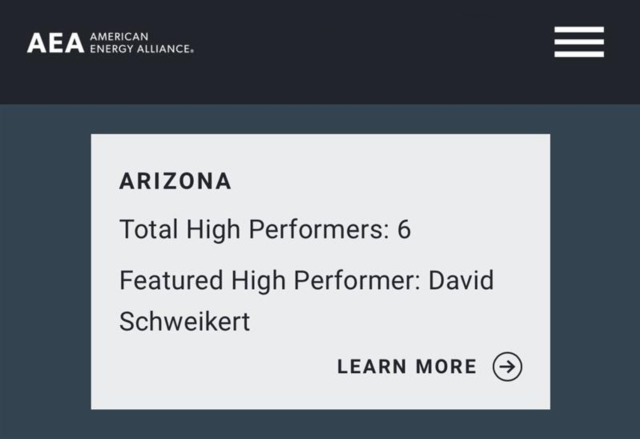The image size is (640, 439).
Task: Click the word Total on the Arizona card
Action: (x=147, y=229)
